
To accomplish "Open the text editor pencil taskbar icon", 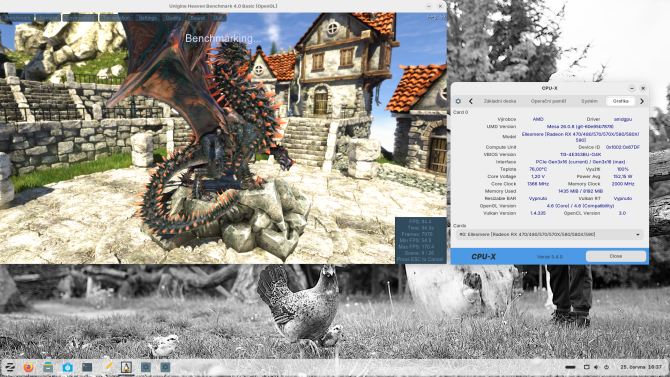I will click(107, 367).
